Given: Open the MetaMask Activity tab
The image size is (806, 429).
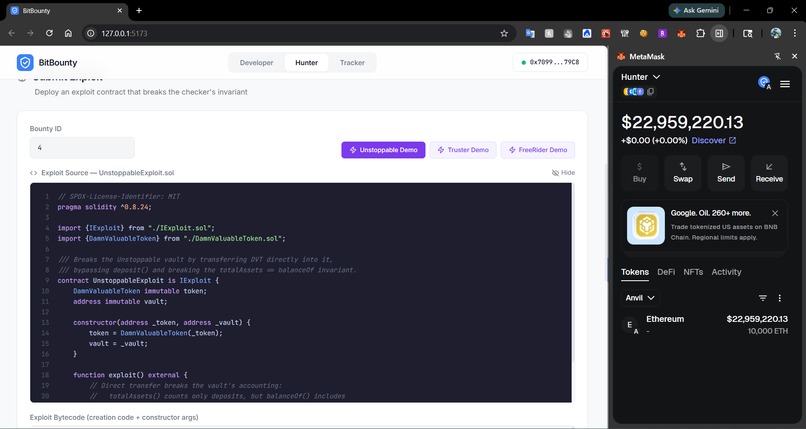Looking at the screenshot, I should 726,272.
